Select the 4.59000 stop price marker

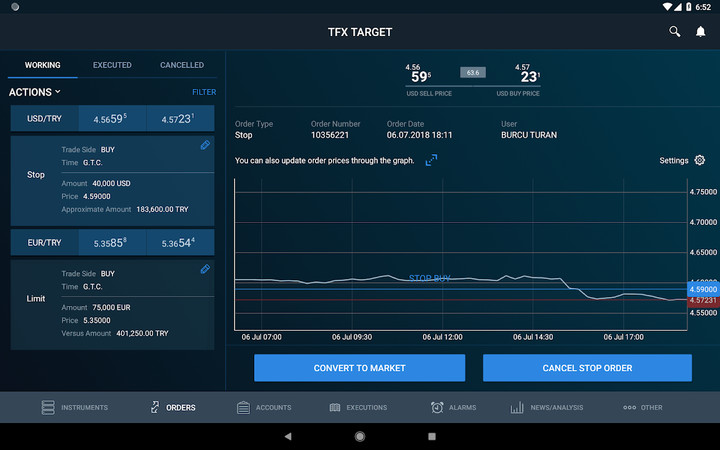[703, 289]
